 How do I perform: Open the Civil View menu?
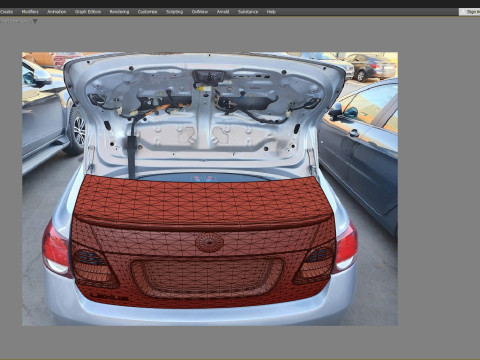point(200,12)
